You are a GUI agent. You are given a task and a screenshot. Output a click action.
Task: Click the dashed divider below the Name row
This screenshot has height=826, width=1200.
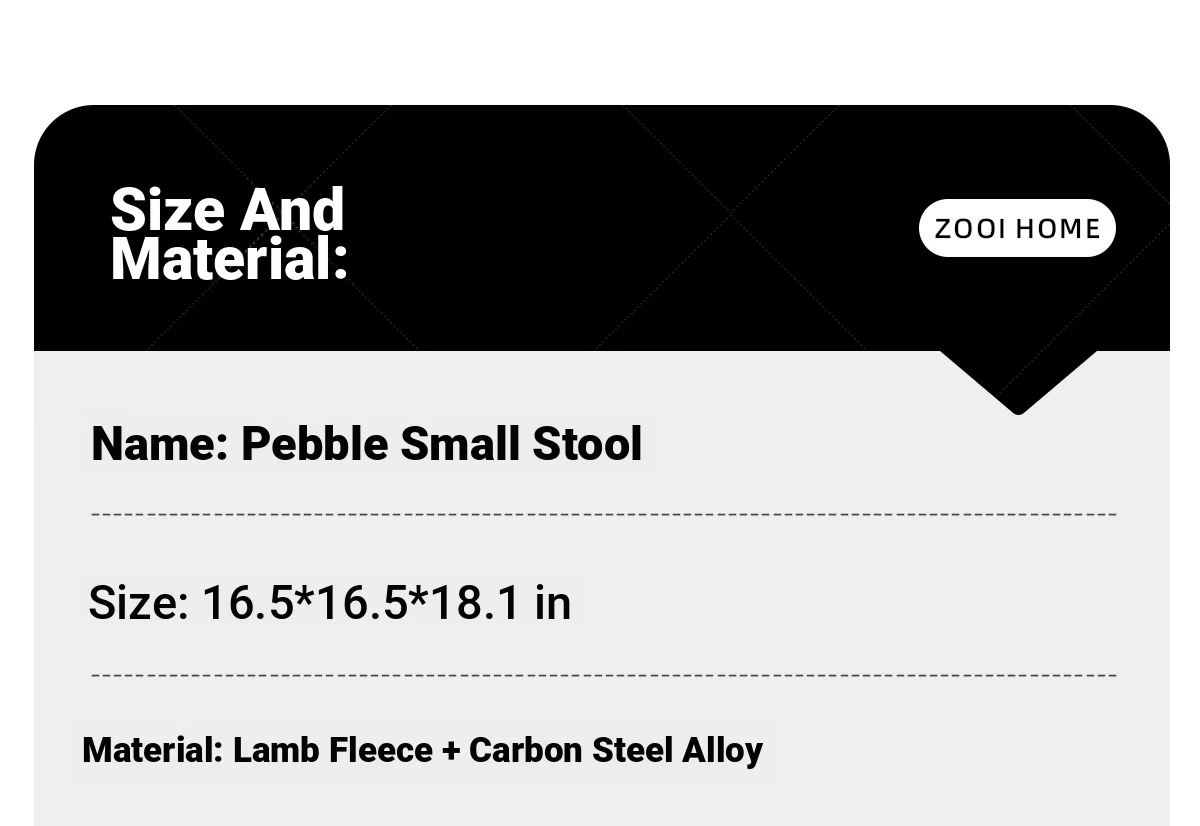point(603,514)
